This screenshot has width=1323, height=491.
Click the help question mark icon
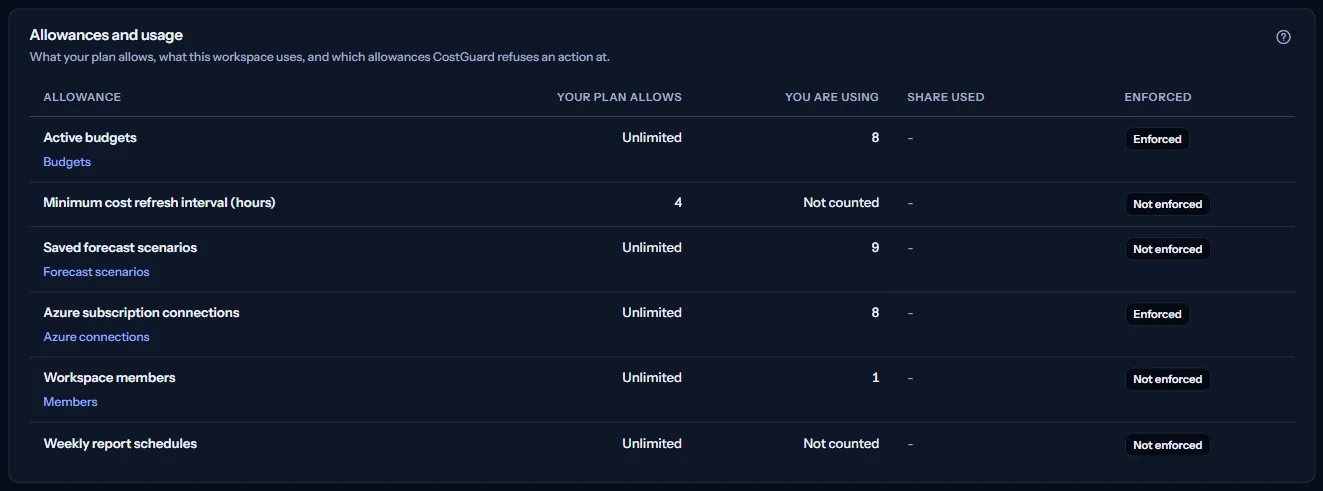[x=1283, y=37]
